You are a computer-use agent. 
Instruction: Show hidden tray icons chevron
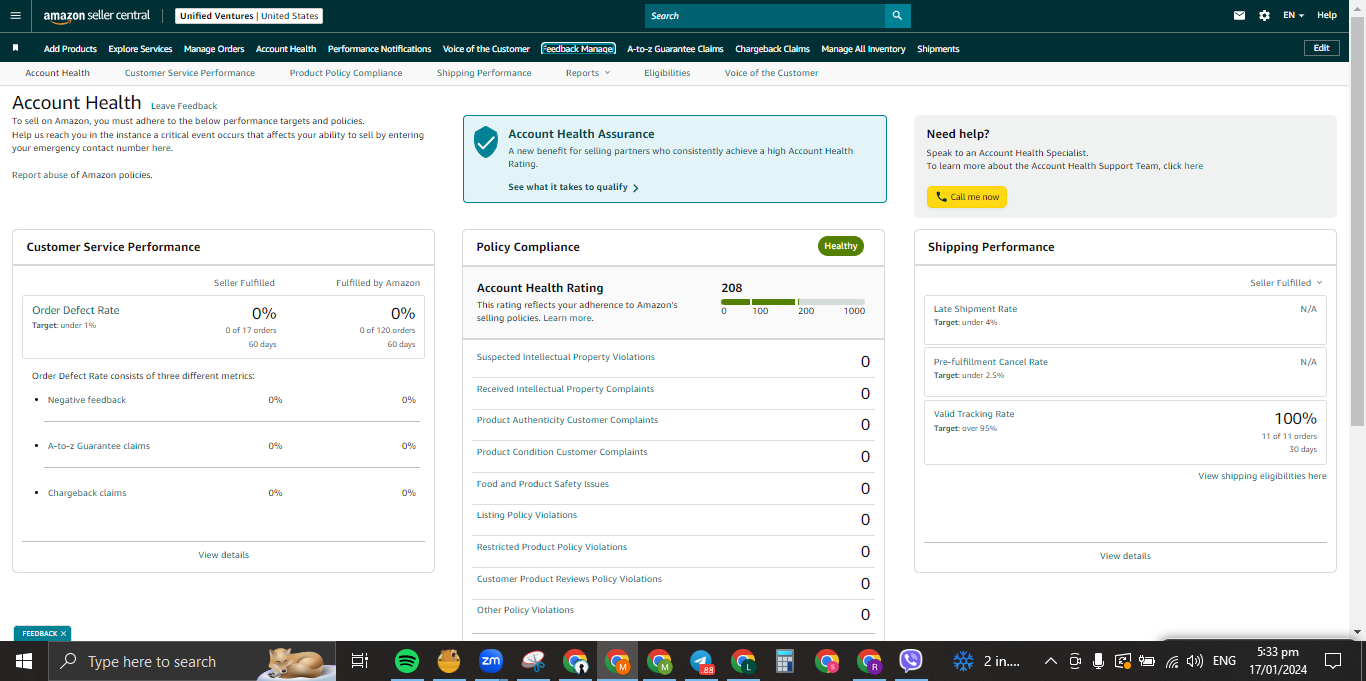tap(1050, 661)
